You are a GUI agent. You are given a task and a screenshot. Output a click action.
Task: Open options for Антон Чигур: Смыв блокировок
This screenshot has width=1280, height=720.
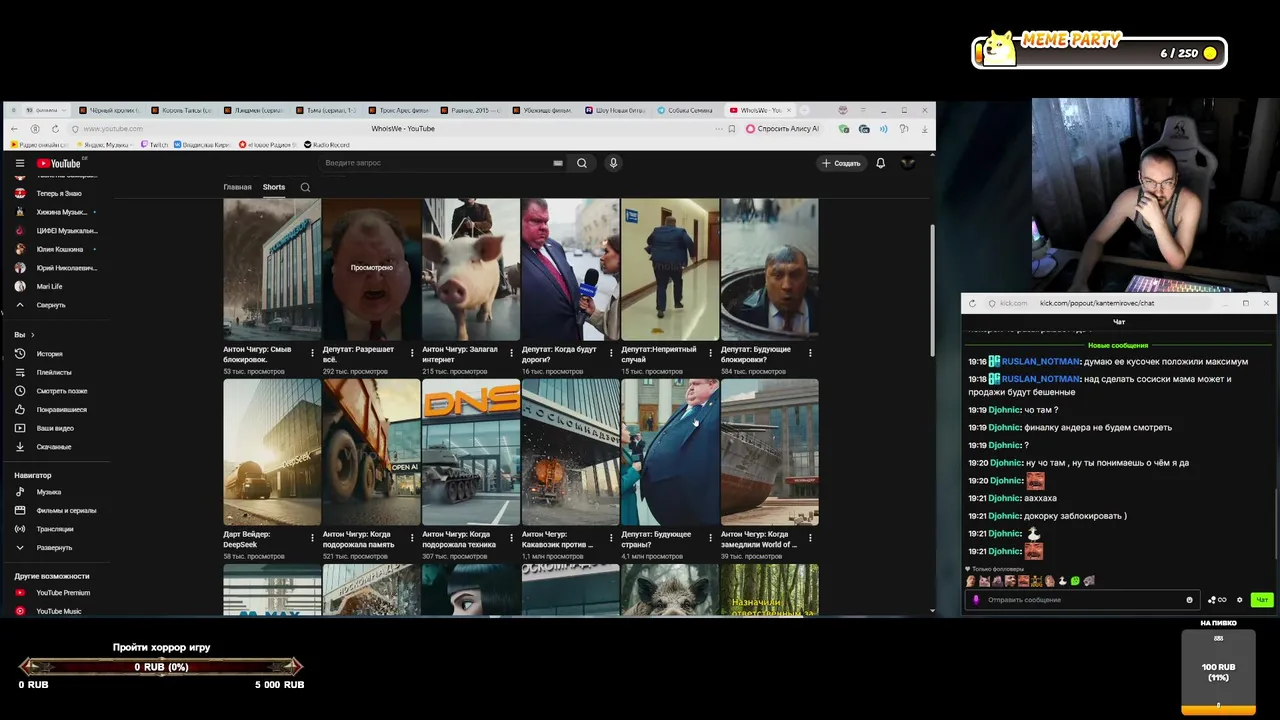[312, 353]
